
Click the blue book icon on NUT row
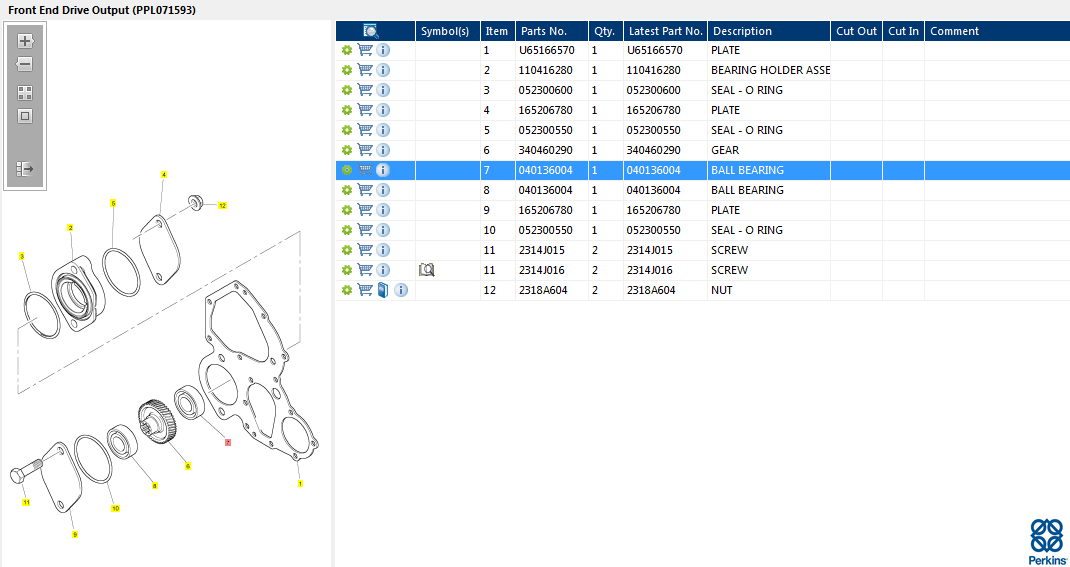coord(383,290)
